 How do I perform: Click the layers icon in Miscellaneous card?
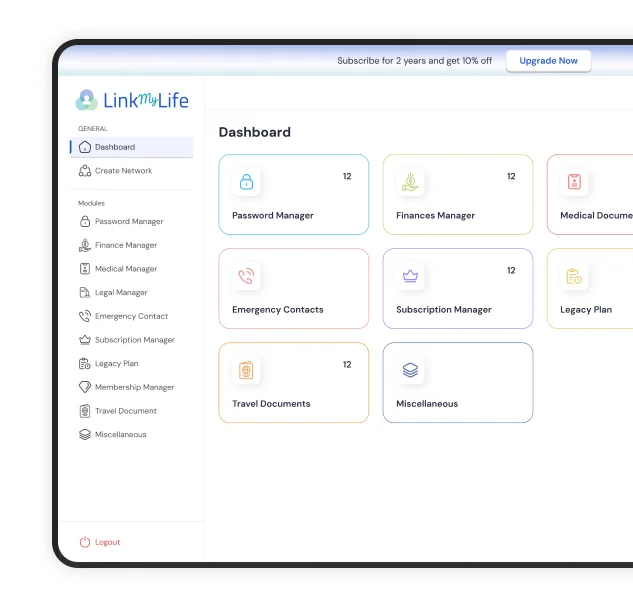click(410, 370)
